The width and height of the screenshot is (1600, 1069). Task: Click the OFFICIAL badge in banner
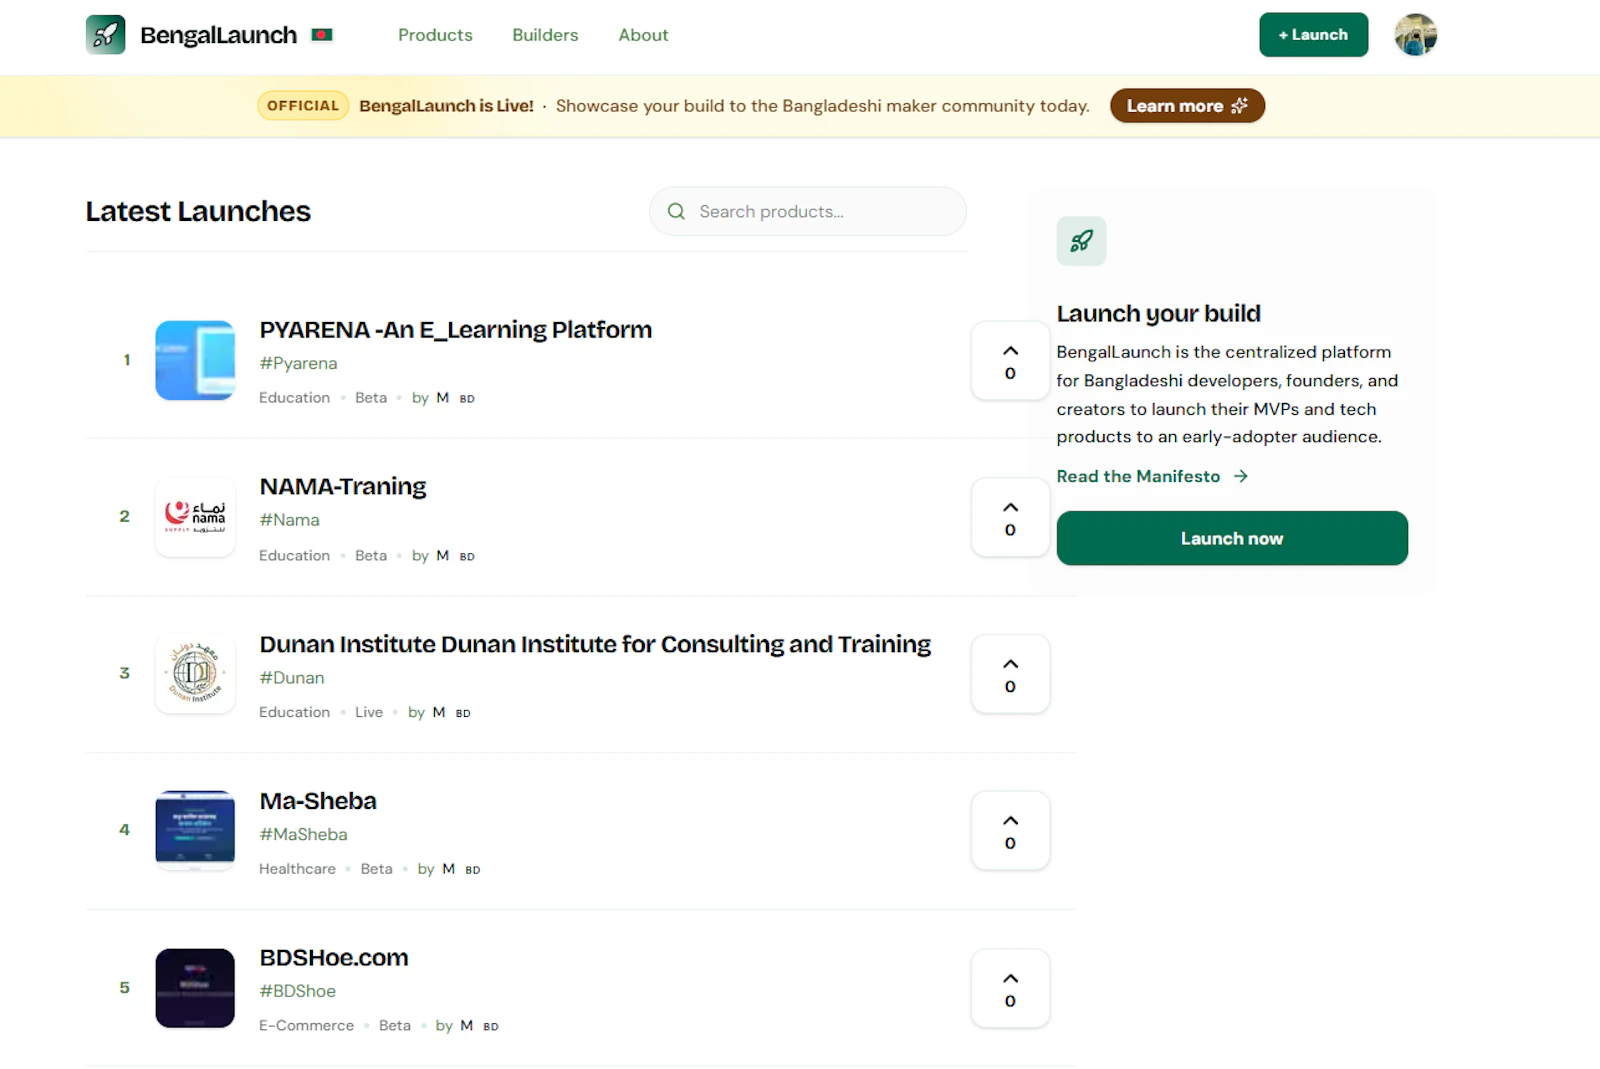click(303, 106)
